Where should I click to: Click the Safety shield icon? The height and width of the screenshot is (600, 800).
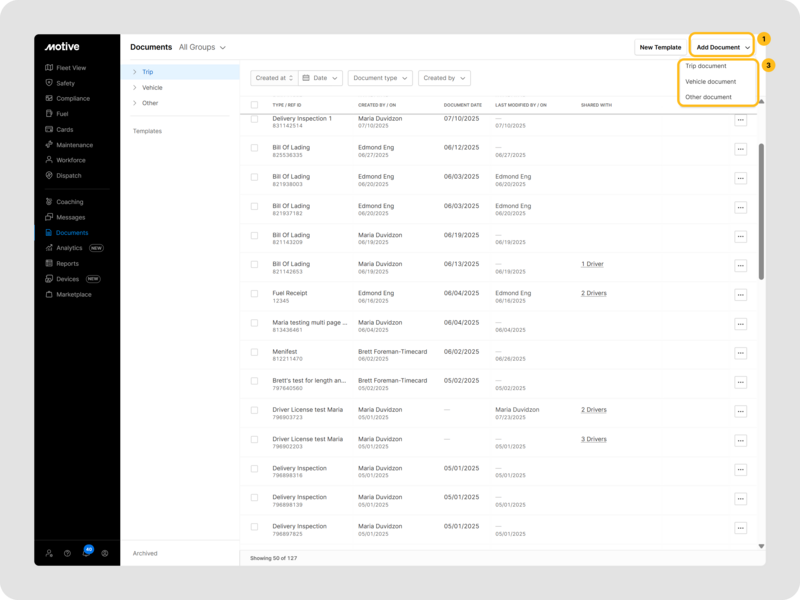(49, 83)
